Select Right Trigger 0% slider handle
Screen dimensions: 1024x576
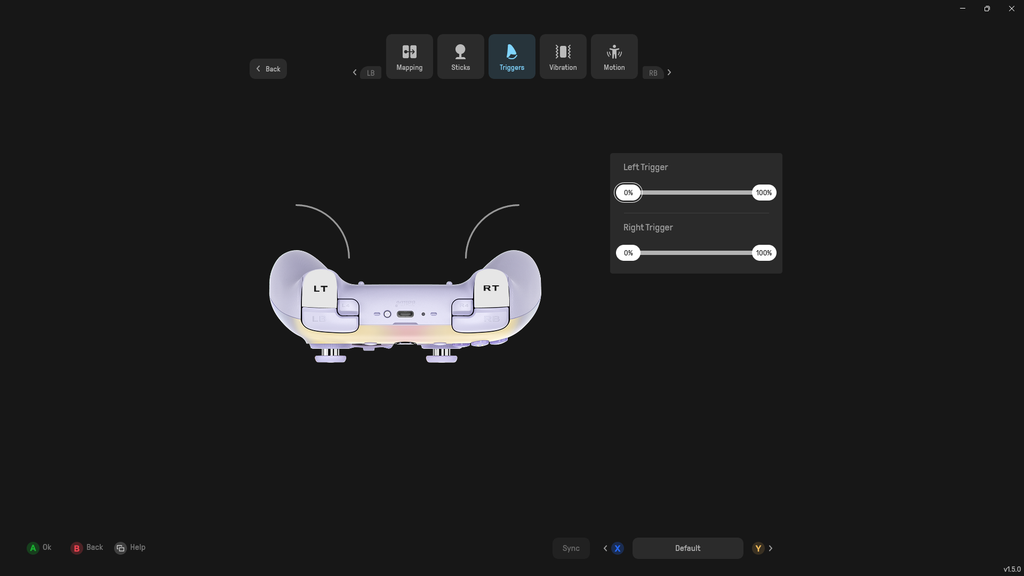point(628,253)
